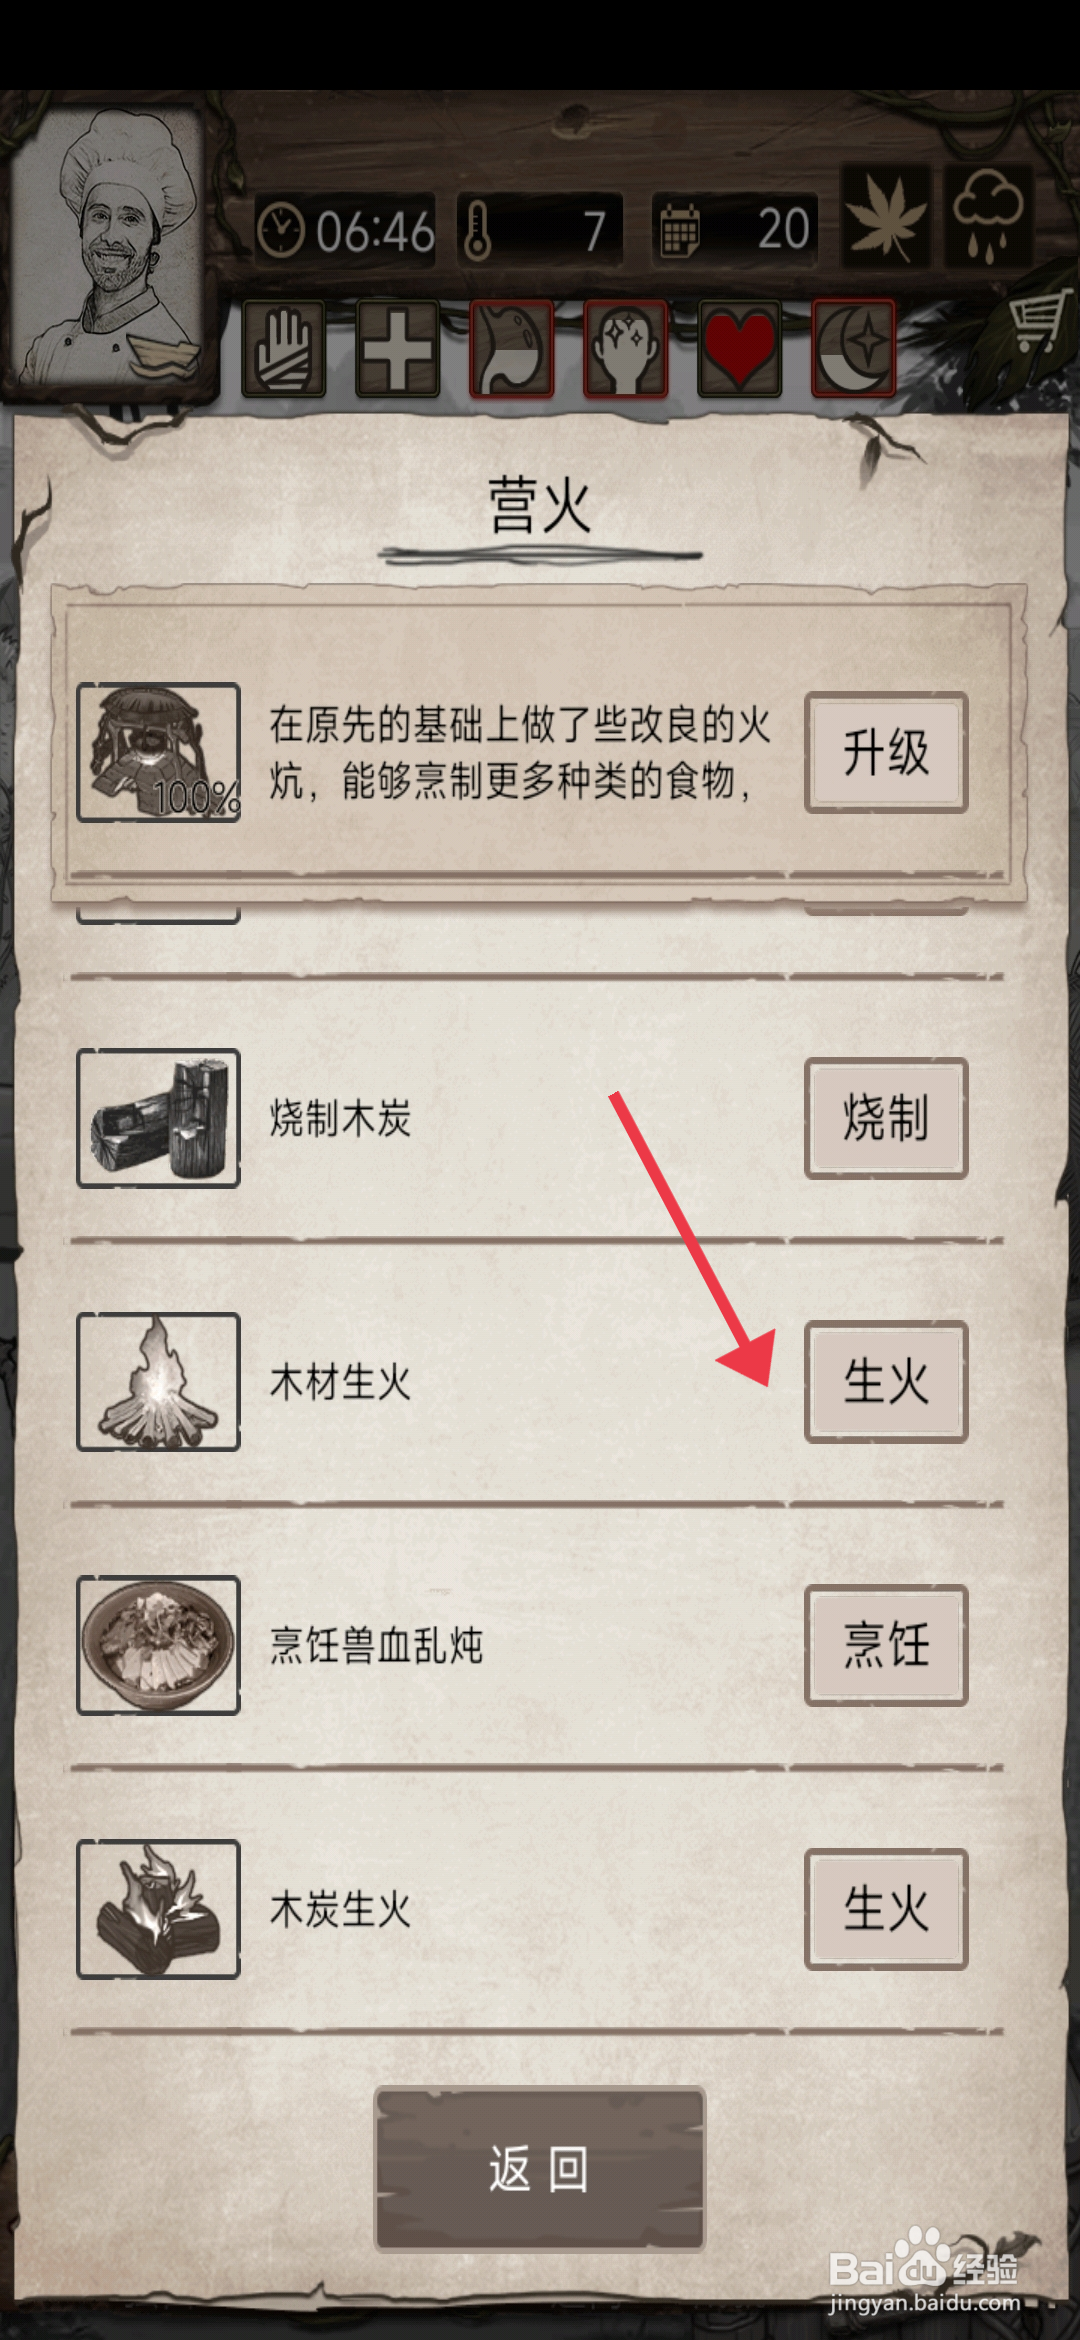
Task: Click 生火 beside 木炭生火
Action: pos(886,1909)
